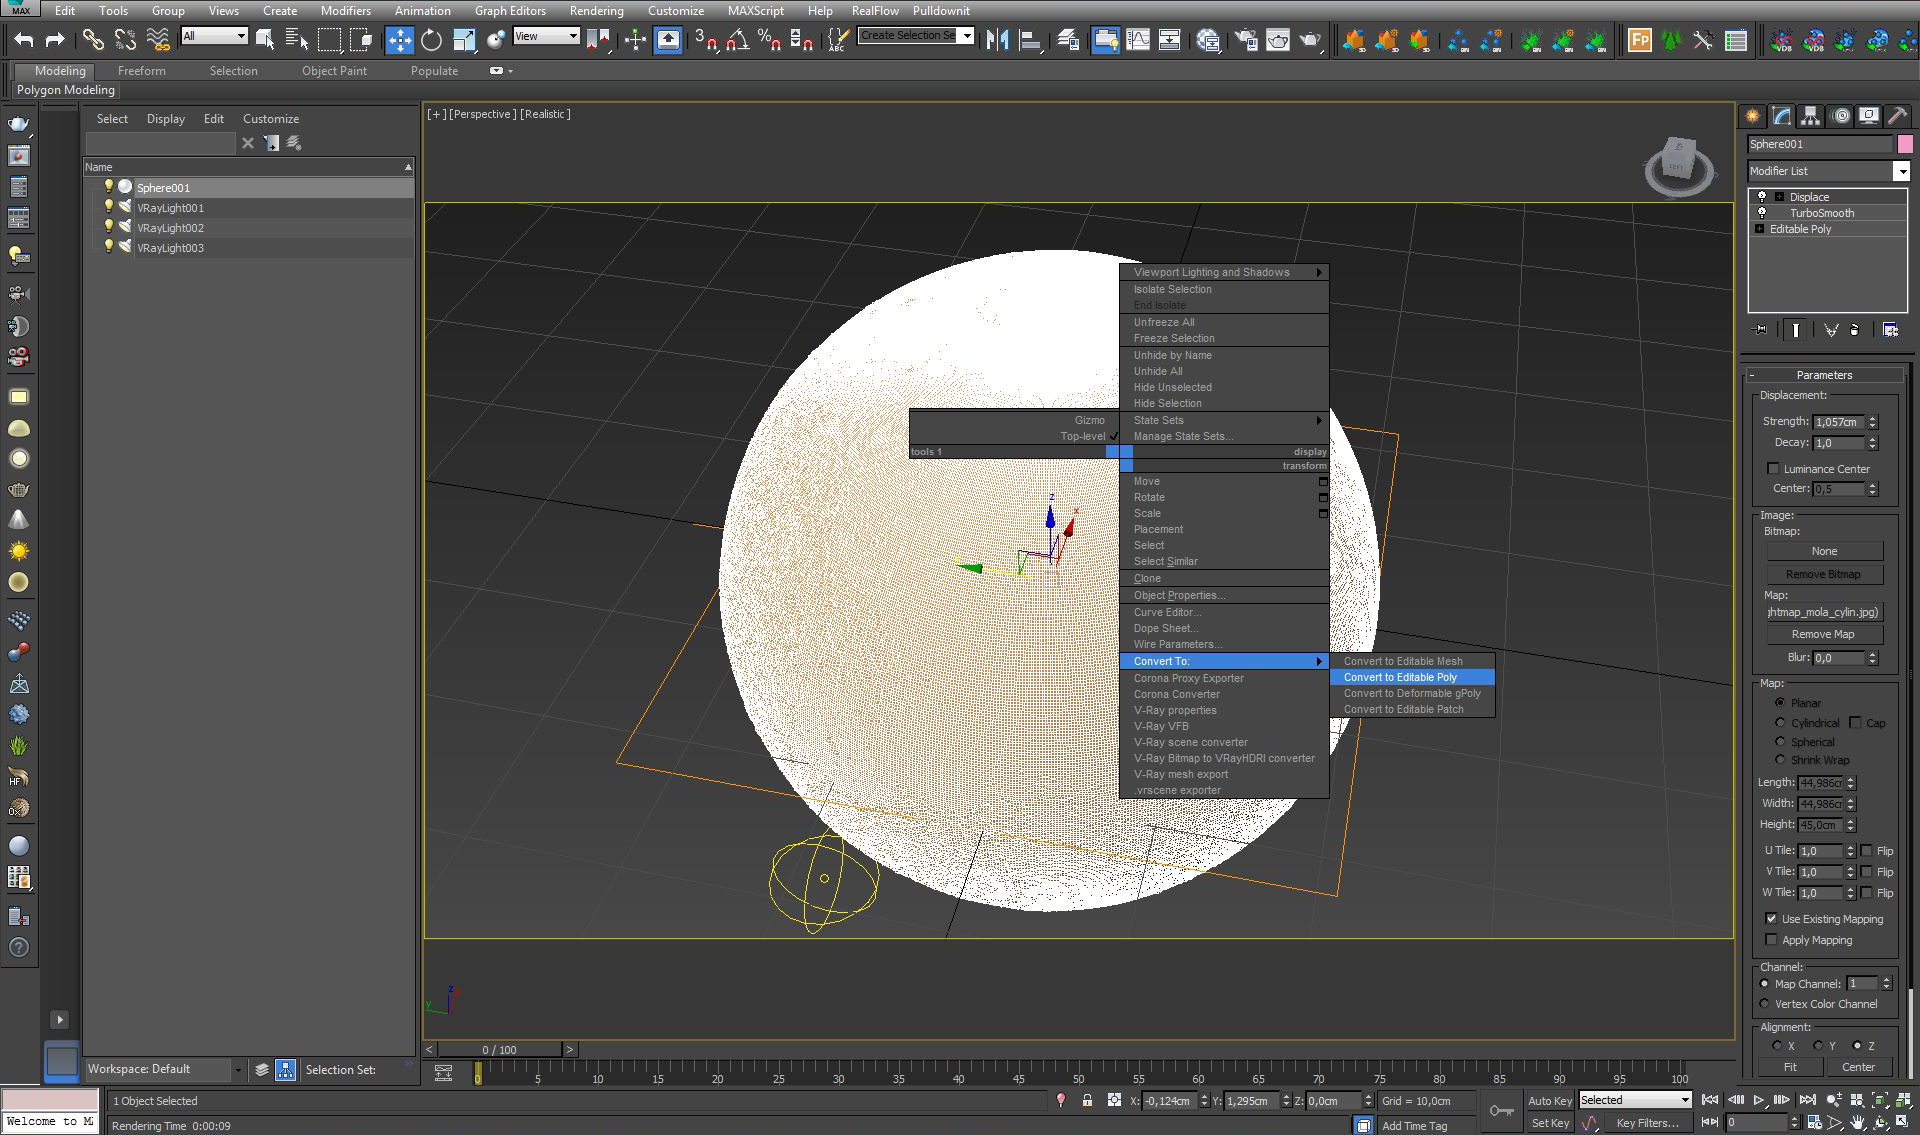Open the Create panel tab icon
The width and height of the screenshot is (1920, 1135).
point(1753,116)
